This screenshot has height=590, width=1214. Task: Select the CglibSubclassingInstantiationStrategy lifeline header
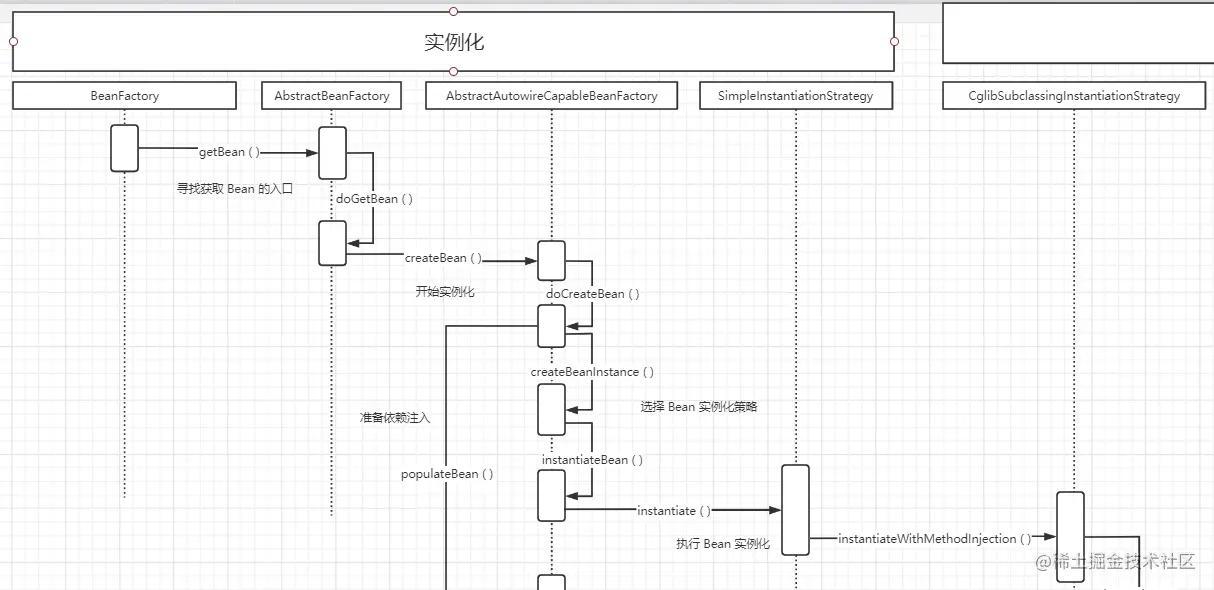point(1073,95)
